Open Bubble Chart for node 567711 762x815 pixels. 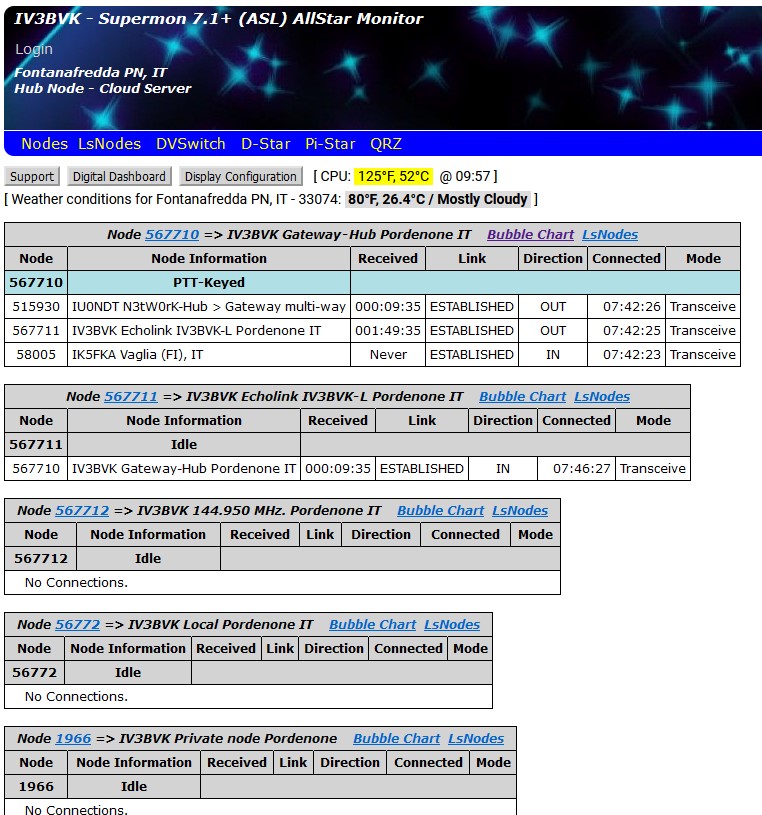tap(522, 397)
